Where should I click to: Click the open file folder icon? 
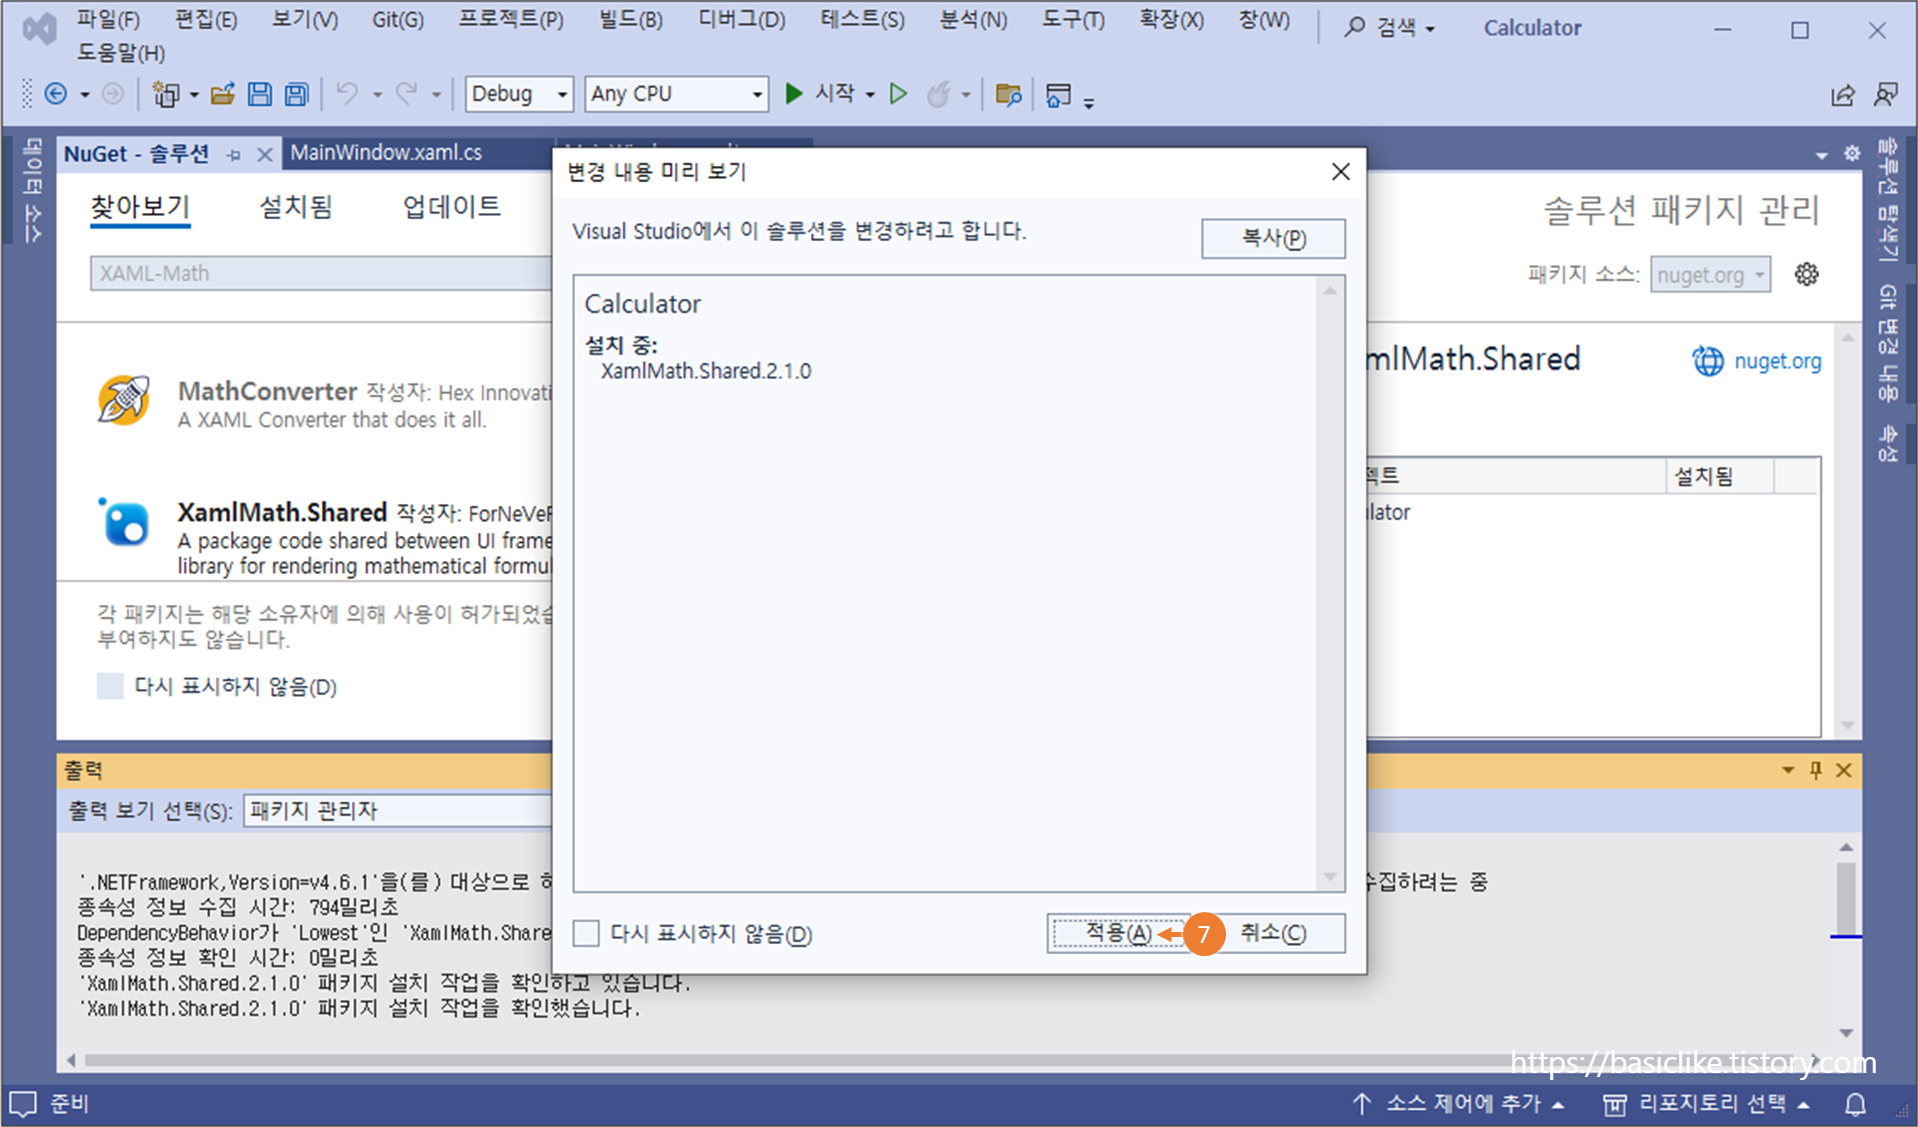click(x=222, y=94)
